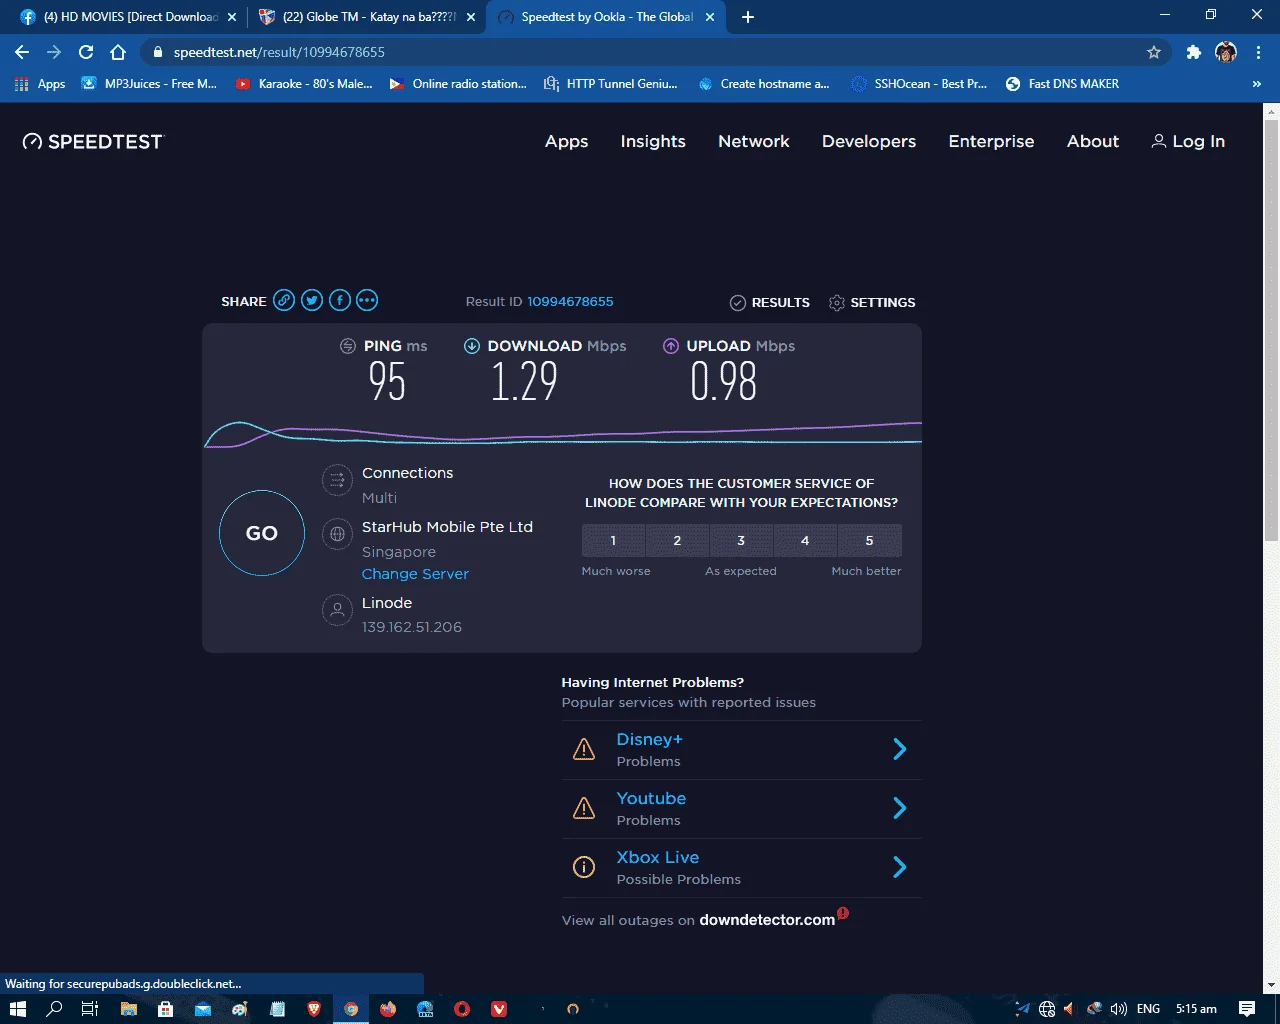Rate Linode customer service 2
This screenshot has width=1280, height=1024.
click(677, 540)
